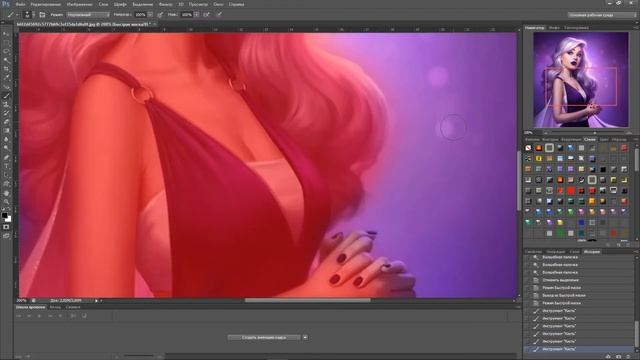
Task: Select the Eyedropper tool
Action: [x=6, y=78]
